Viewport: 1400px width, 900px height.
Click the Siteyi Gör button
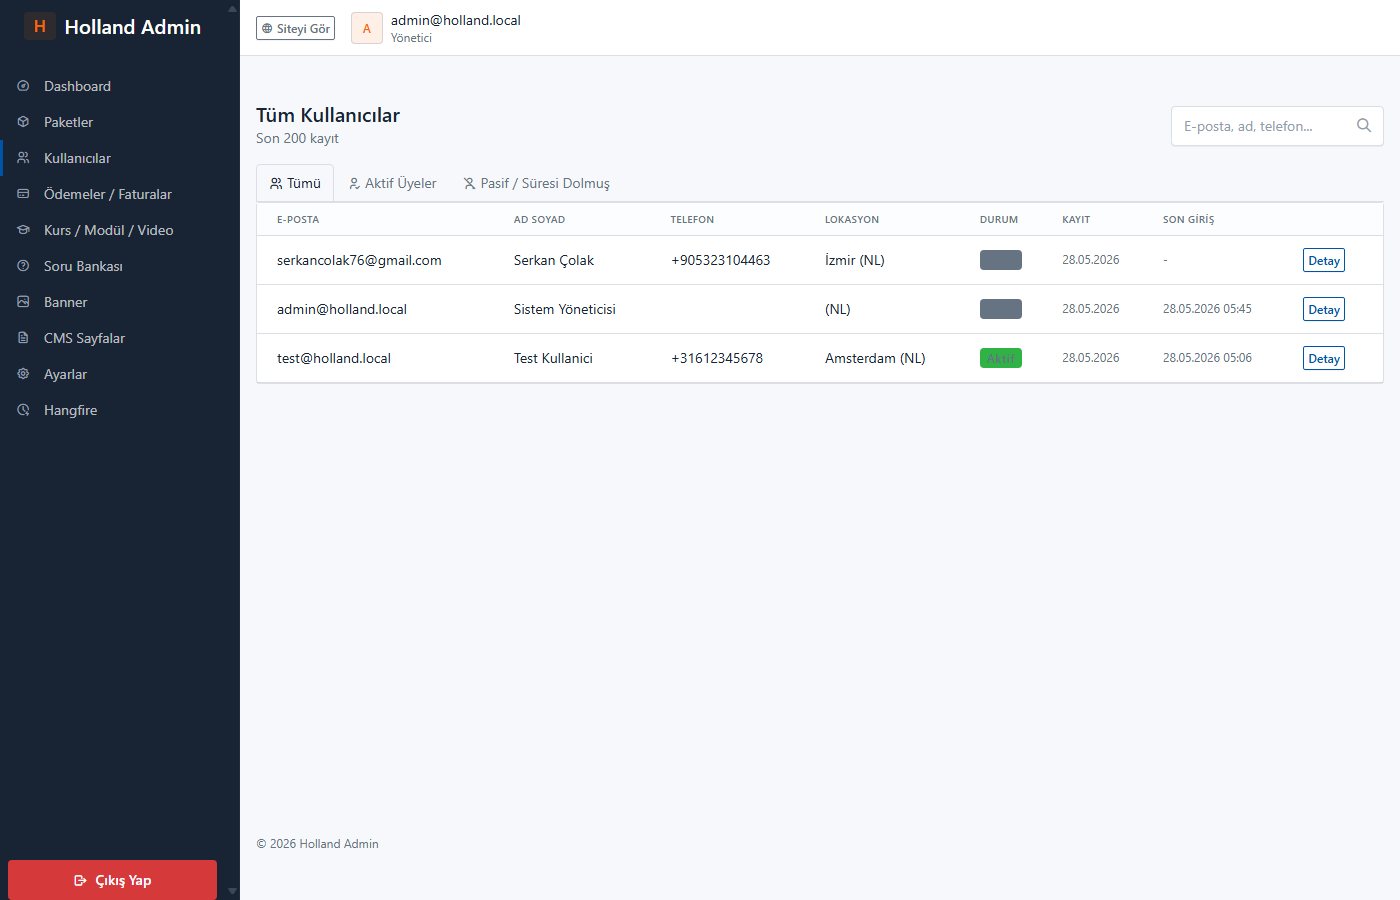click(x=295, y=28)
